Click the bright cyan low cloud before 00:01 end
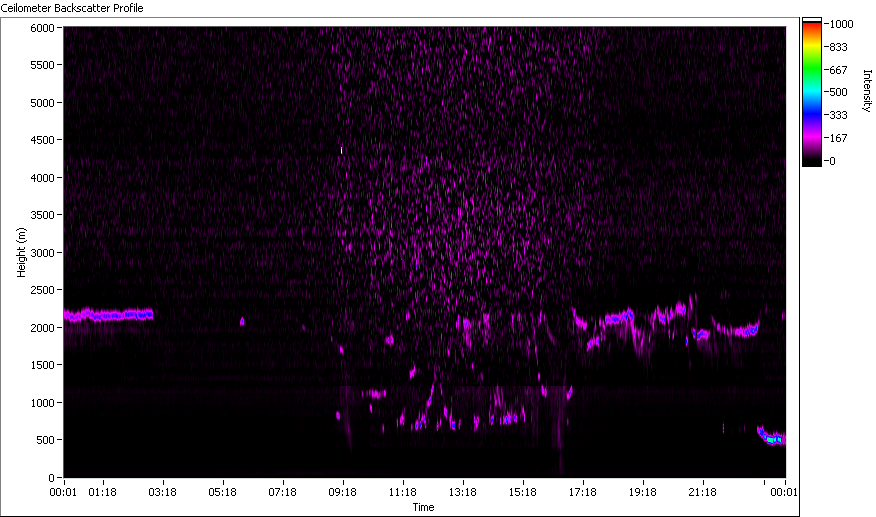Screen dimensions: 876x517 point(772,436)
